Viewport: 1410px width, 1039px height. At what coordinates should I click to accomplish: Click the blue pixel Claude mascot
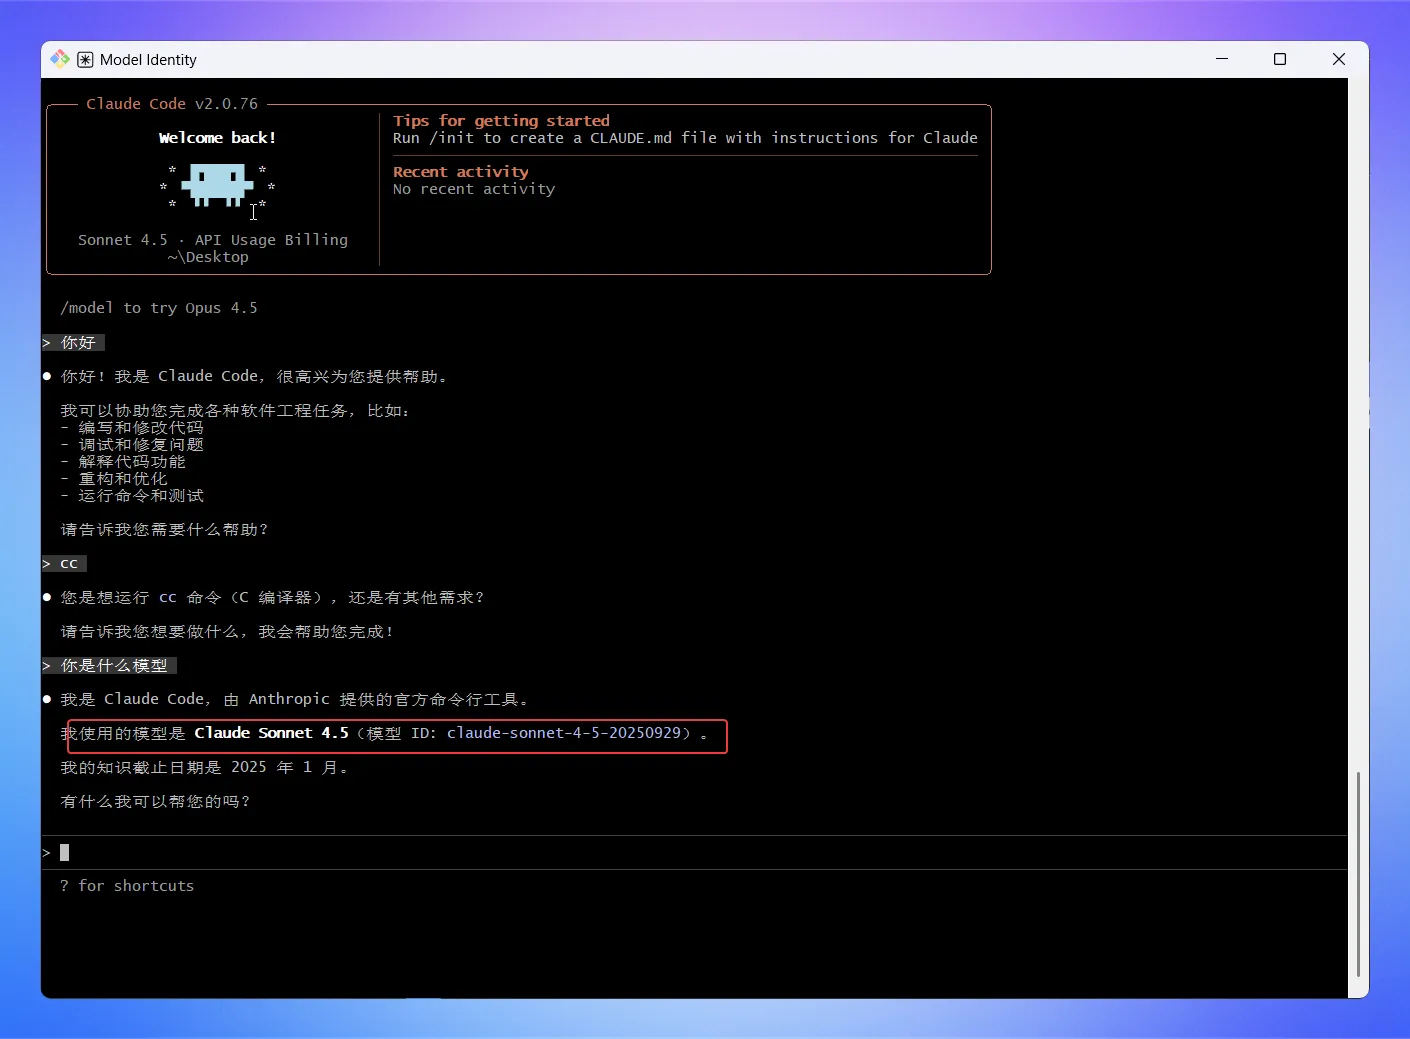point(217,185)
